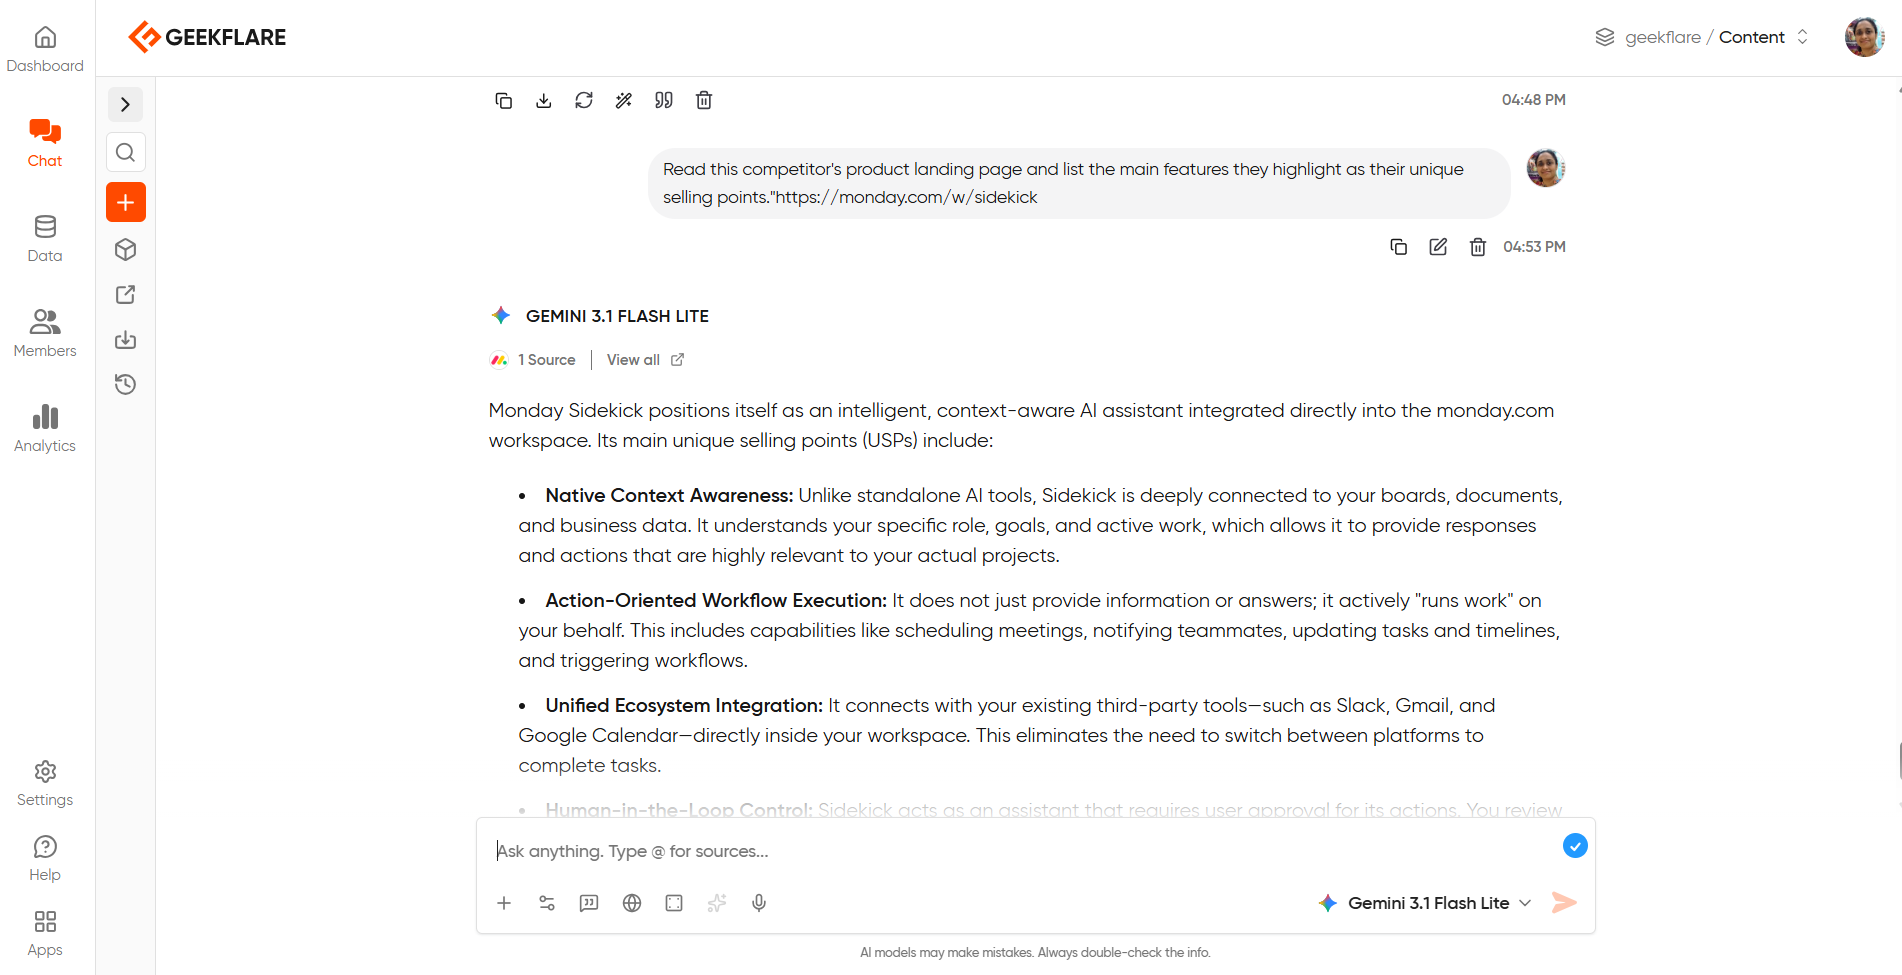The height and width of the screenshot is (975, 1902).
Task: Open Settings in the sidebar
Action: (45, 784)
